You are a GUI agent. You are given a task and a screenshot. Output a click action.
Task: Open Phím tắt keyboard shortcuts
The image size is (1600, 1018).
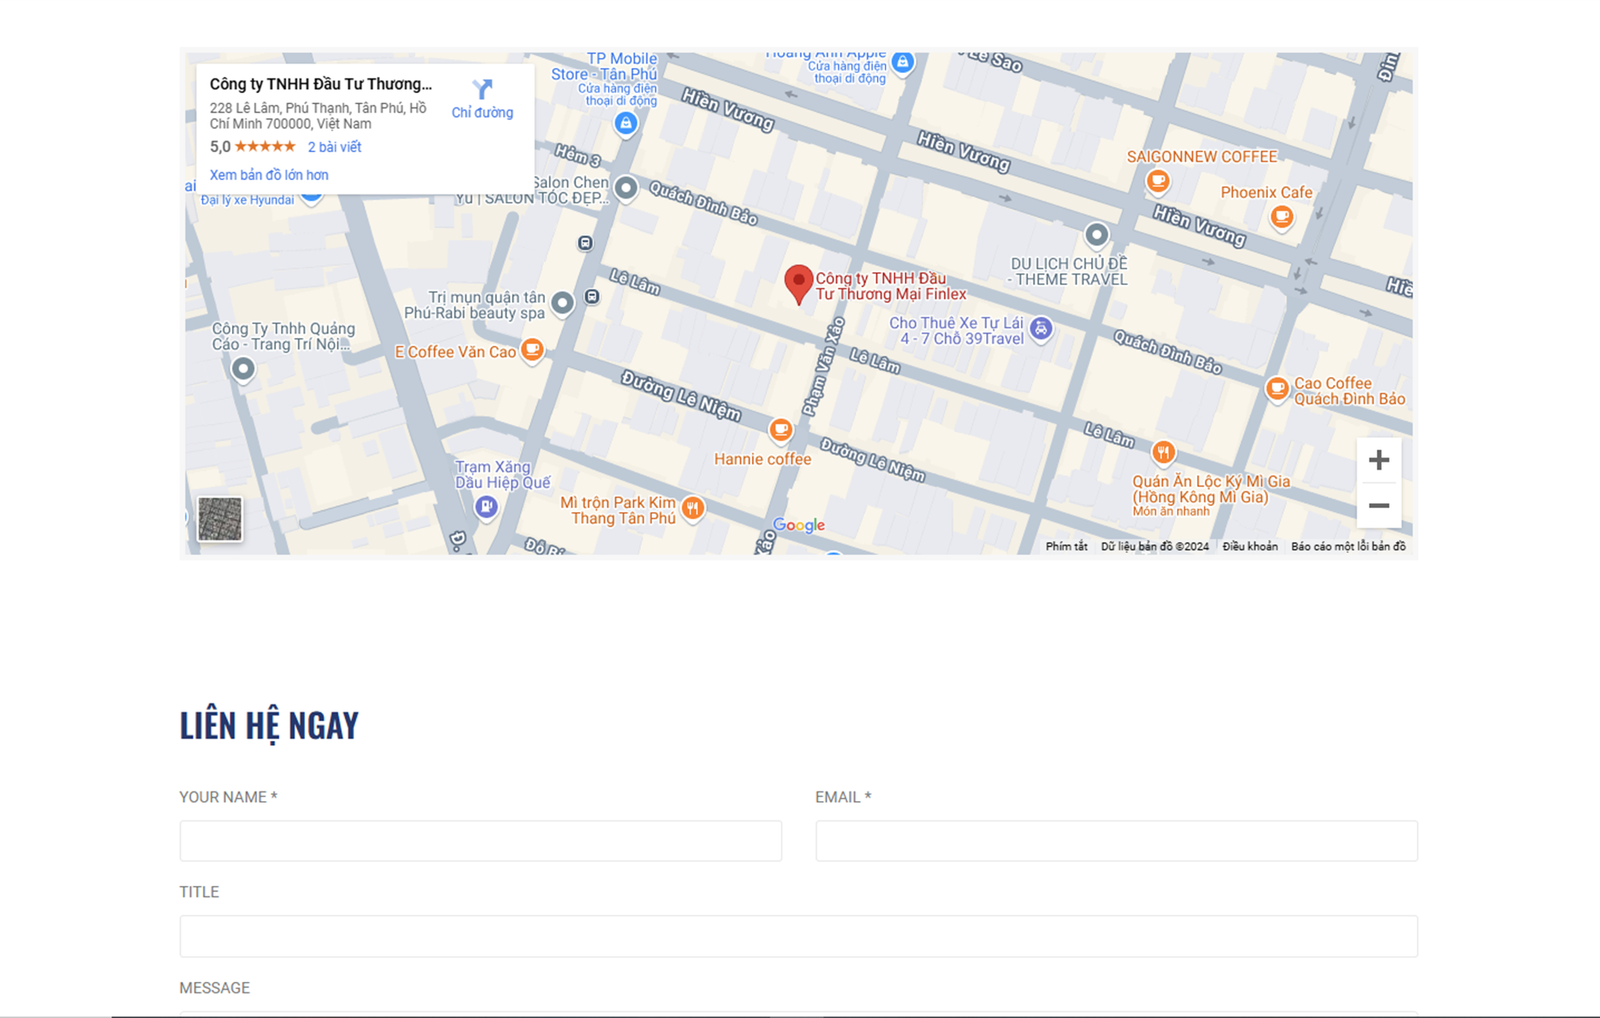[x=1066, y=547]
